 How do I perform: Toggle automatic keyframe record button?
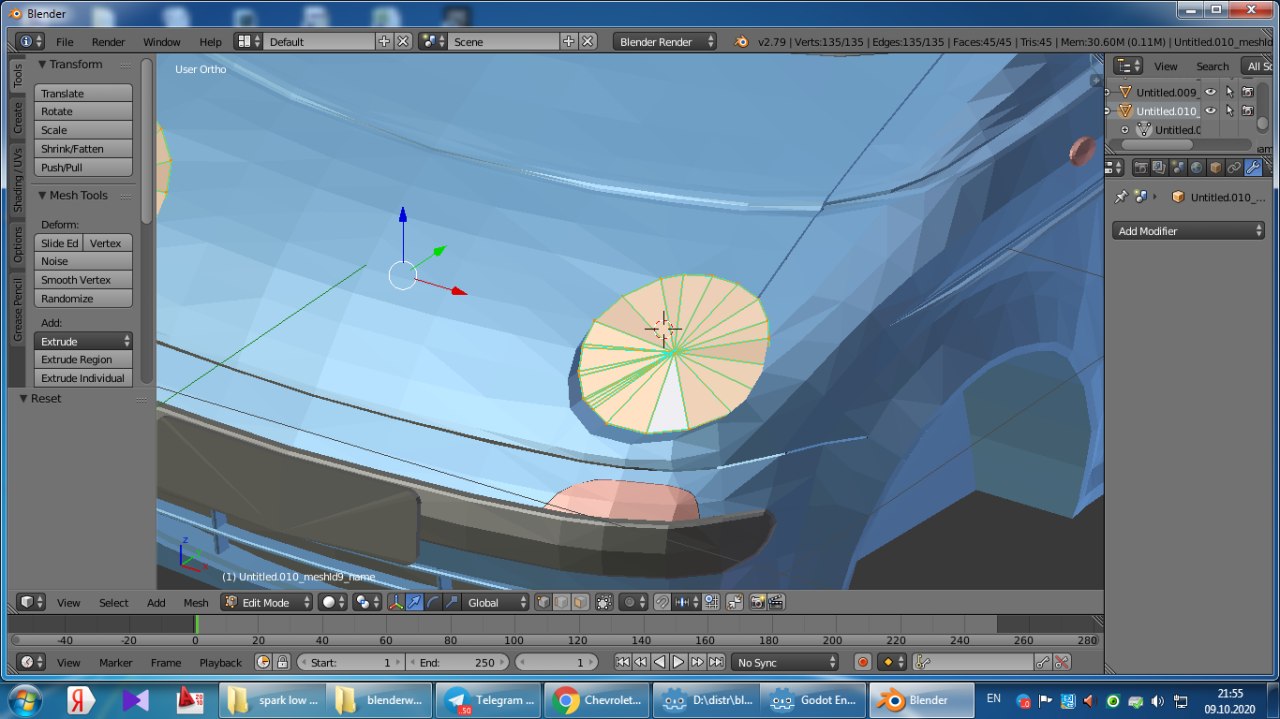coord(862,662)
